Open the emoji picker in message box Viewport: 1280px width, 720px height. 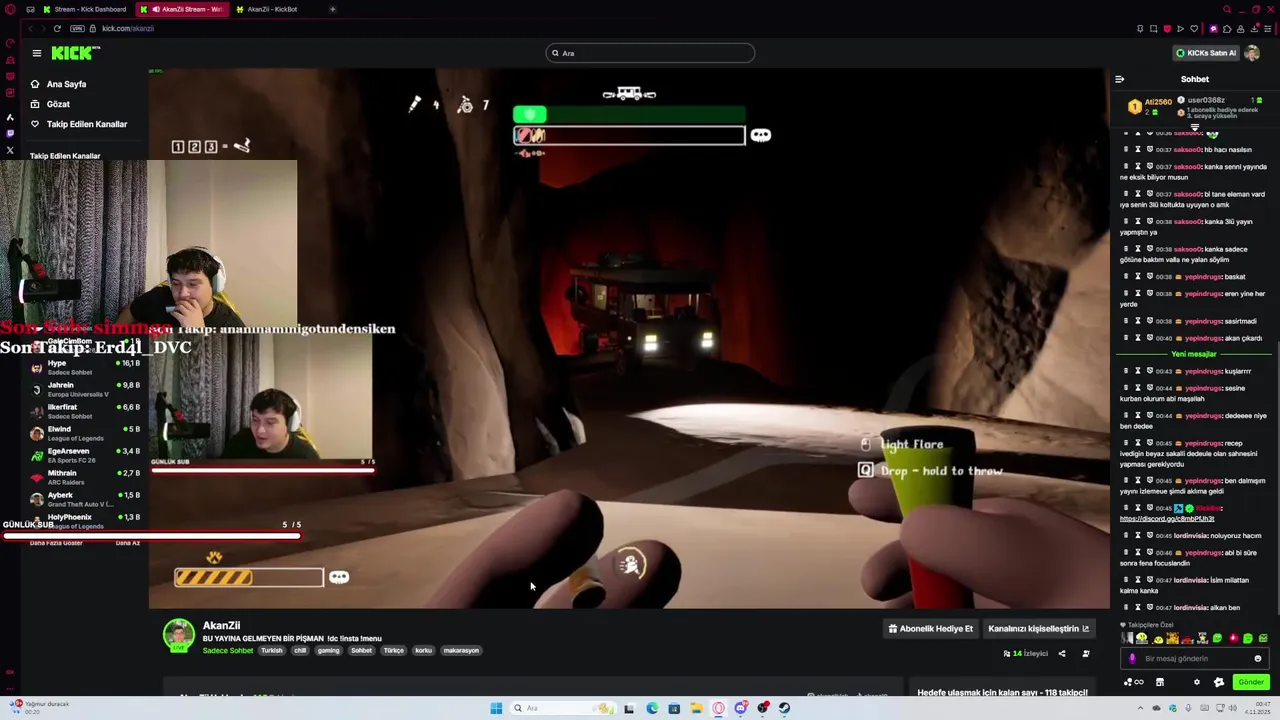click(1258, 659)
